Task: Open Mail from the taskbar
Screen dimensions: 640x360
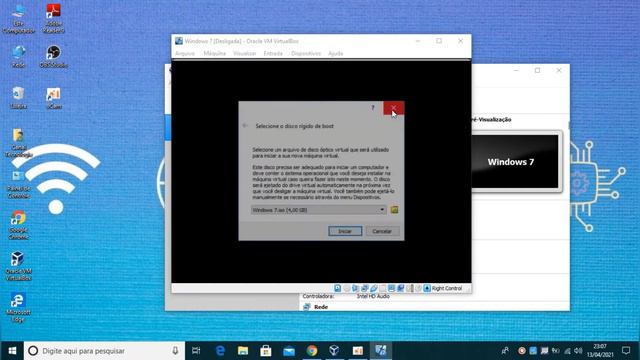Action: [x=289, y=351]
